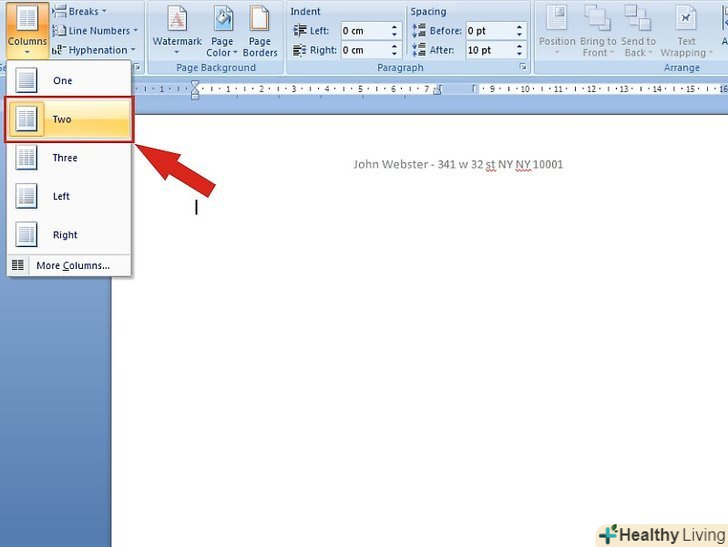Viewport: 728px width, 547px height.
Task: Click the Spacing After input field
Action: (489, 50)
